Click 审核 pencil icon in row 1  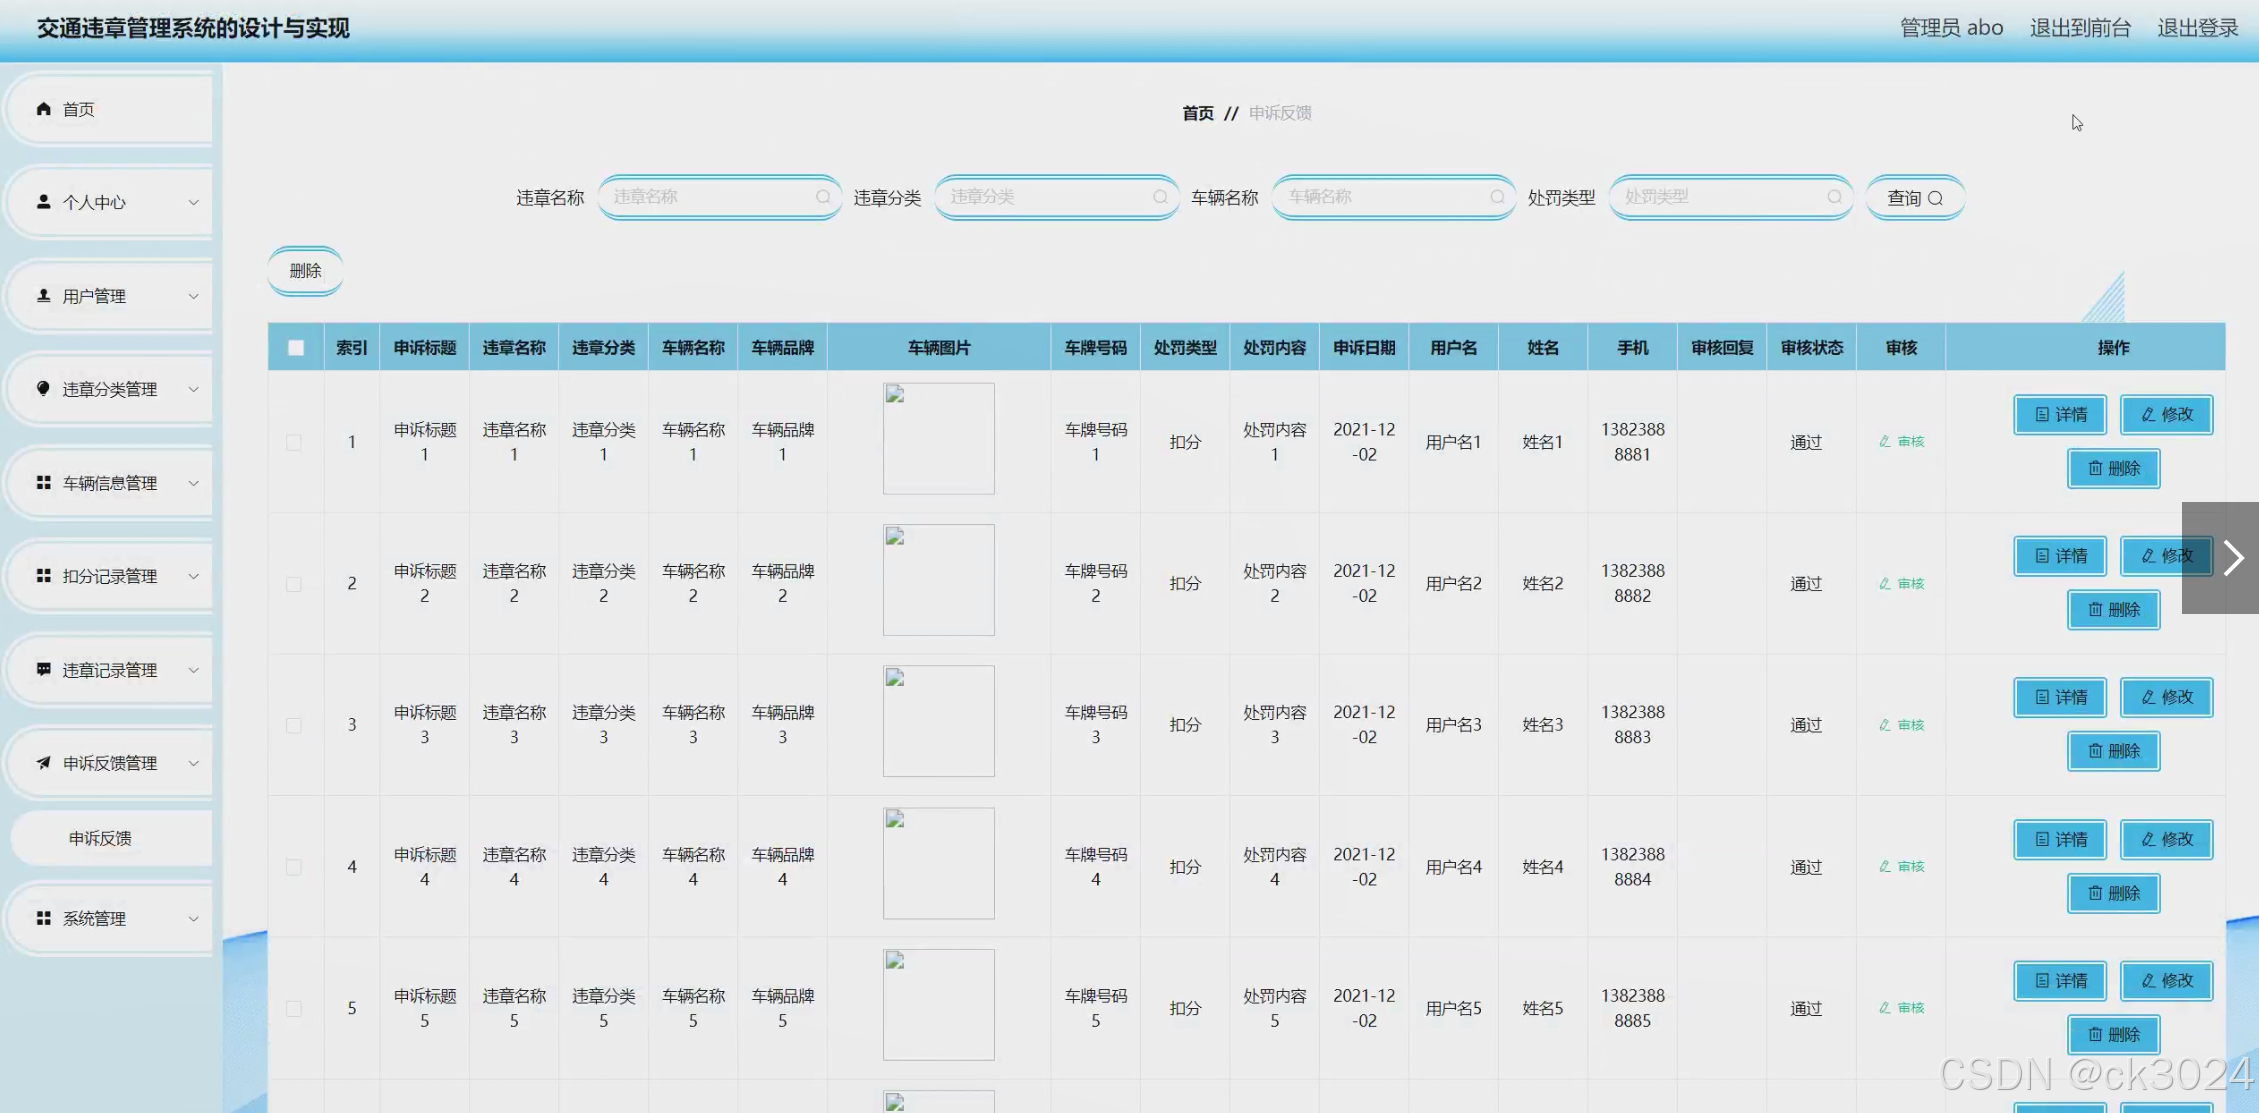[x=1885, y=441]
